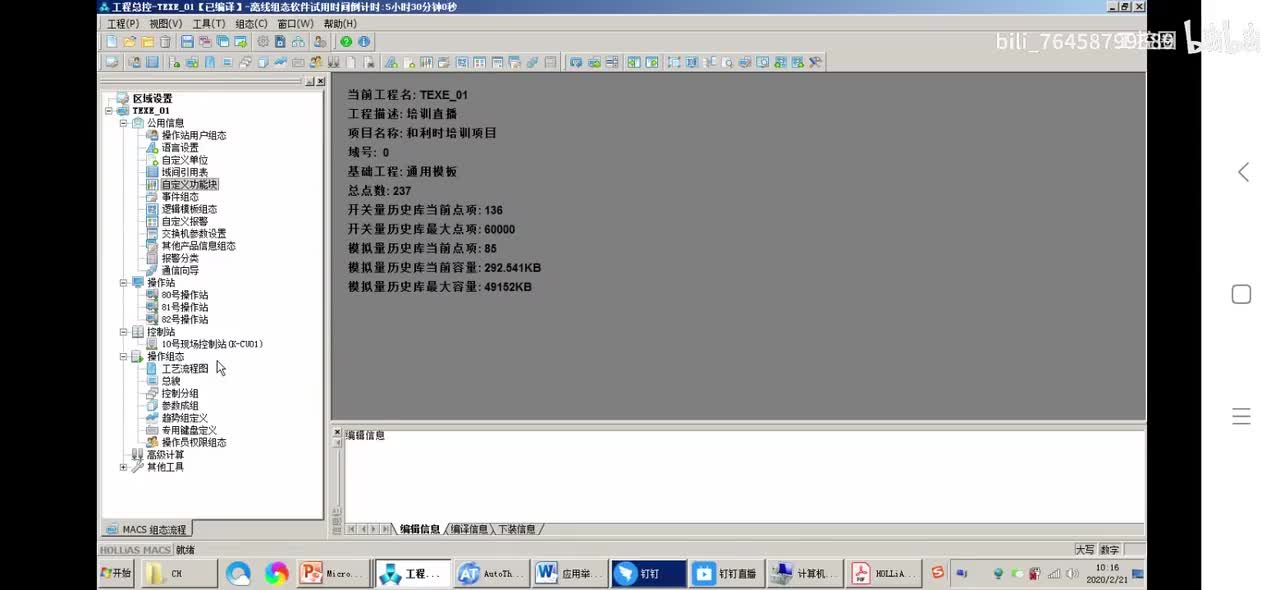The image size is (1280, 590).
Task: Select 语言设置 in project tree
Action: tap(180, 148)
